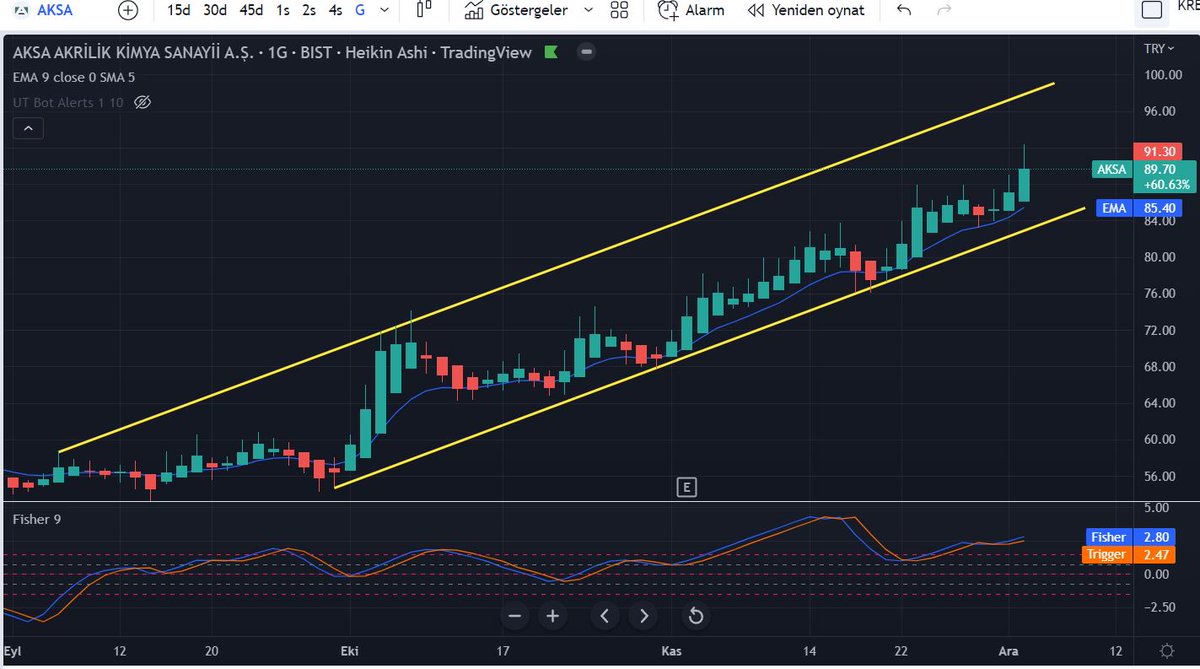1200x669 pixels.
Task: Click the UT Bot Alerts 1 10 legend
Action: [69, 102]
